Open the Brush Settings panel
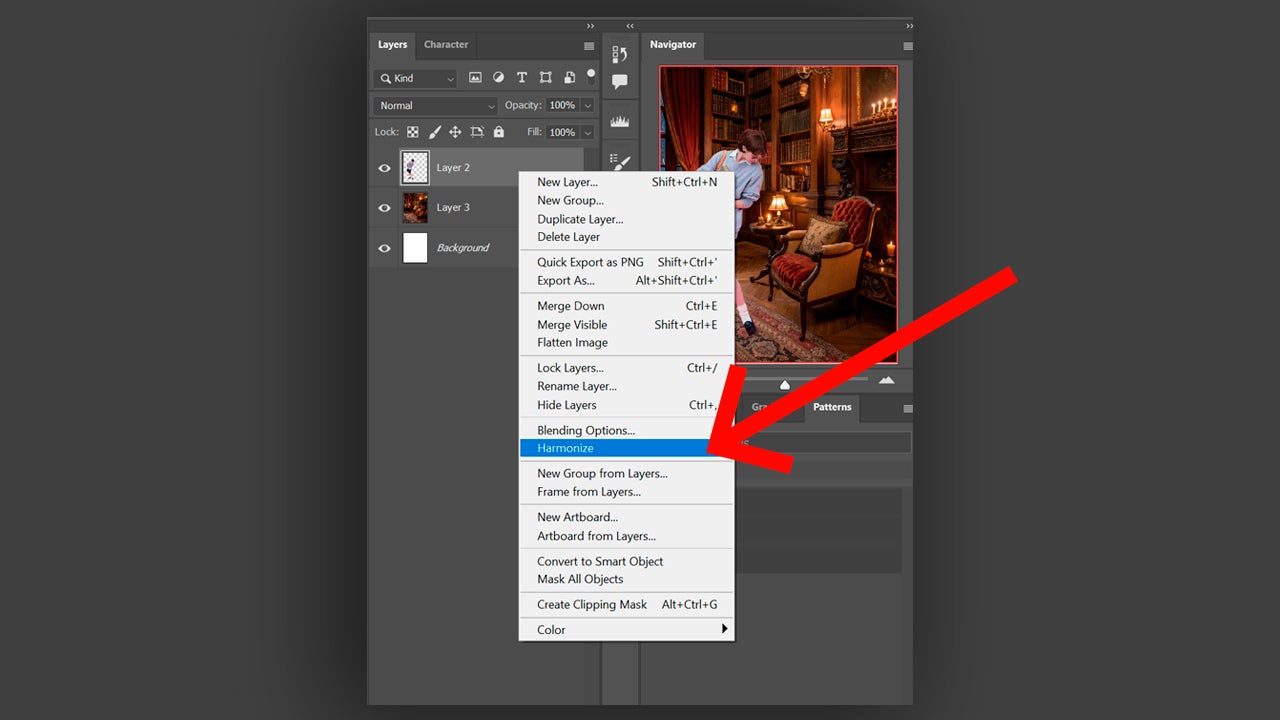The height and width of the screenshot is (720, 1280). (618, 160)
